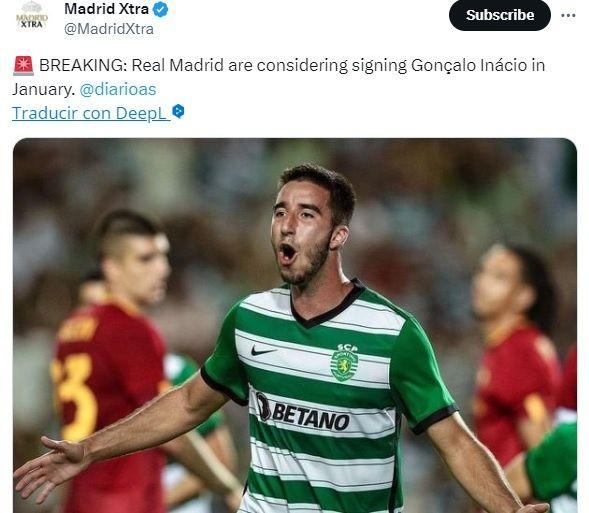
Task: Click the Betano sponsor logo on the jersey
Action: [303, 412]
